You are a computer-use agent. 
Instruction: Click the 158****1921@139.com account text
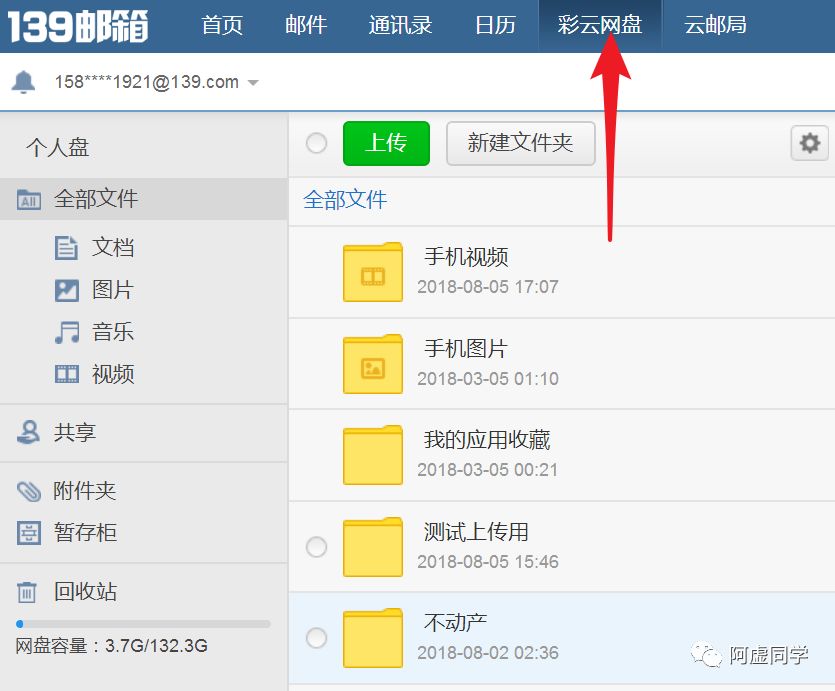[x=146, y=82]
